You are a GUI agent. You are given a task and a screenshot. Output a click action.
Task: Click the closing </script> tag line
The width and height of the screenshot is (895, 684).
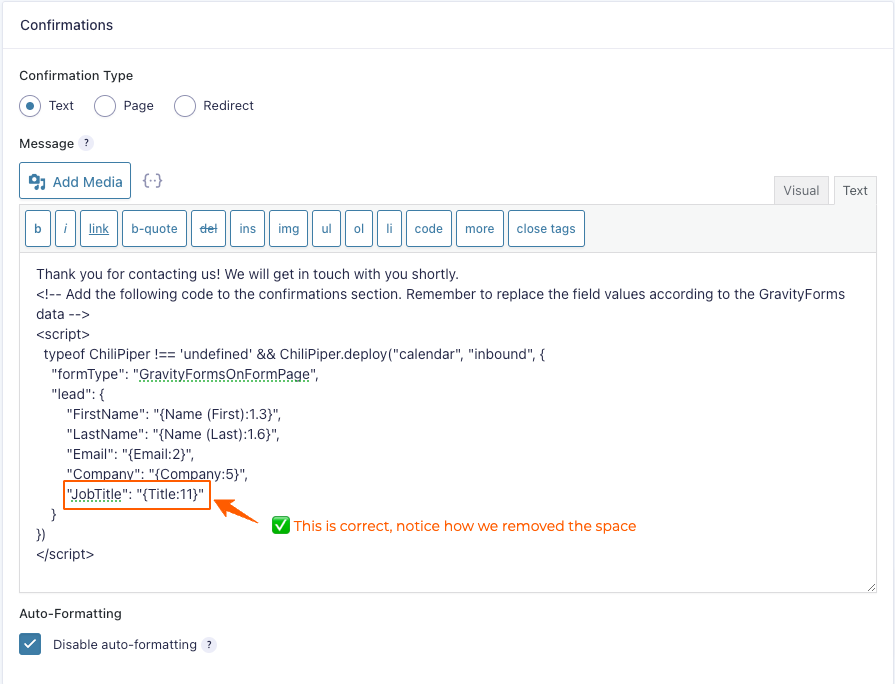65,554
